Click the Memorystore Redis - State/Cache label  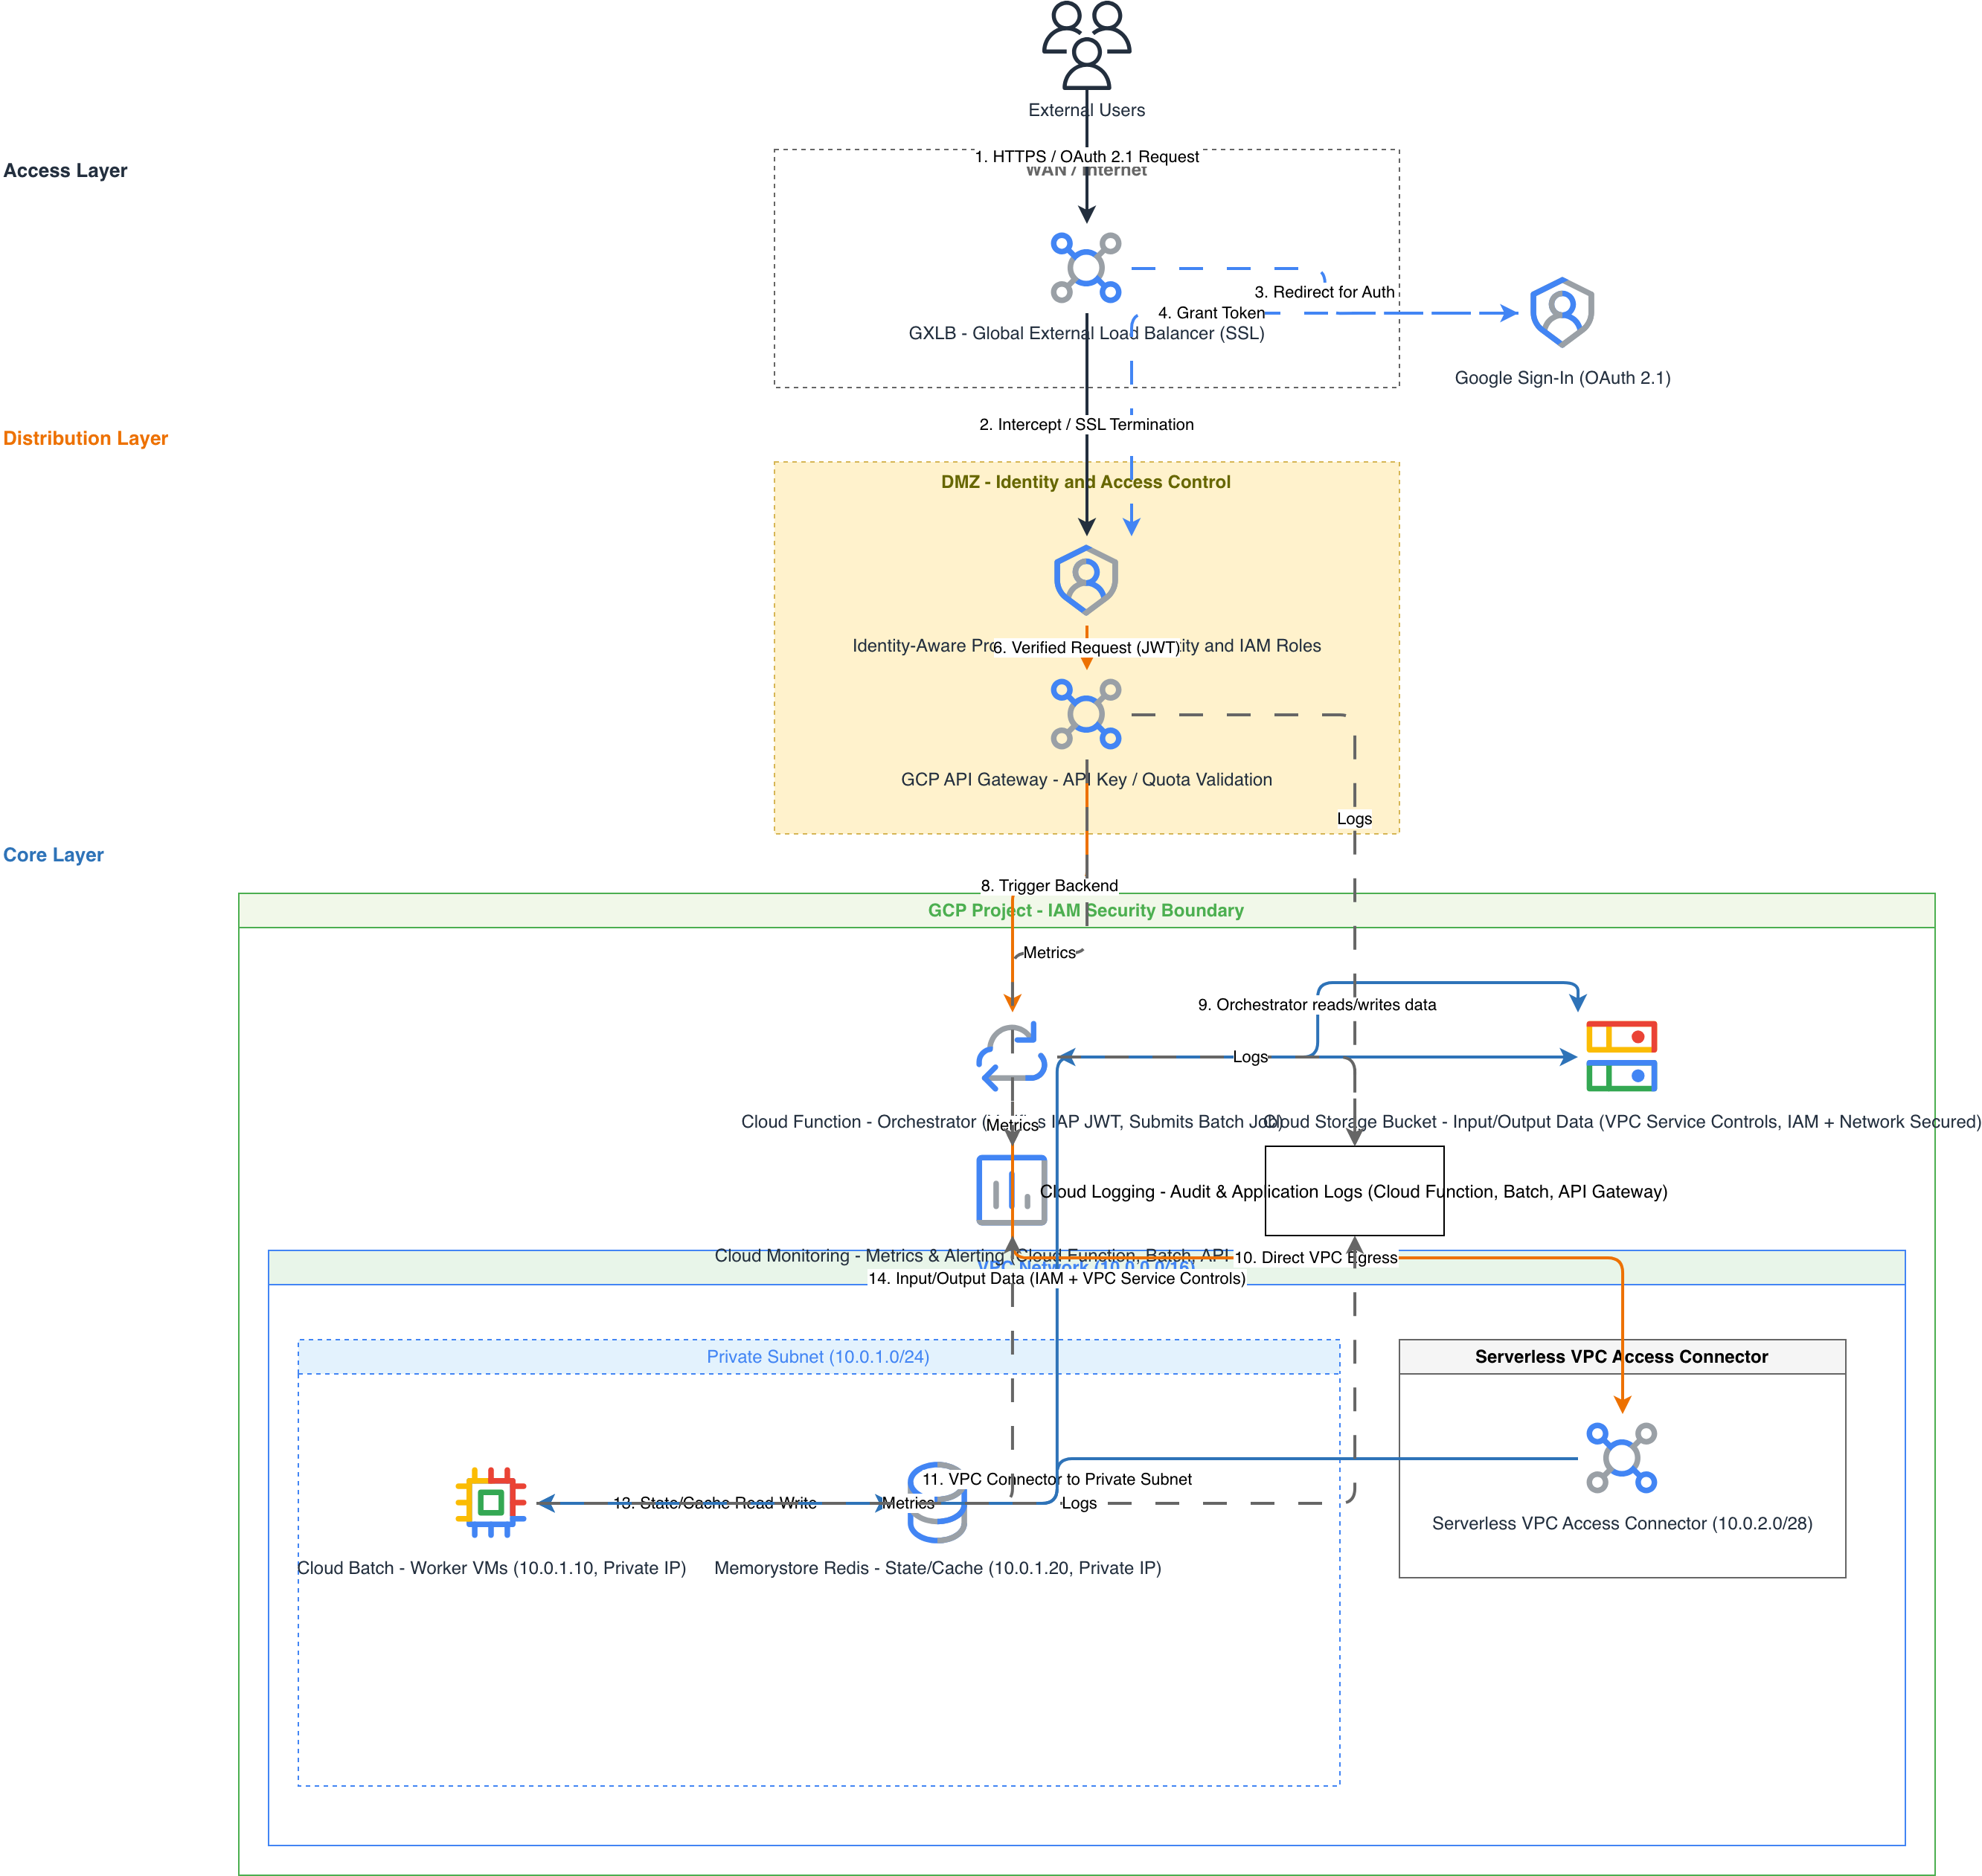point(937,1568)
